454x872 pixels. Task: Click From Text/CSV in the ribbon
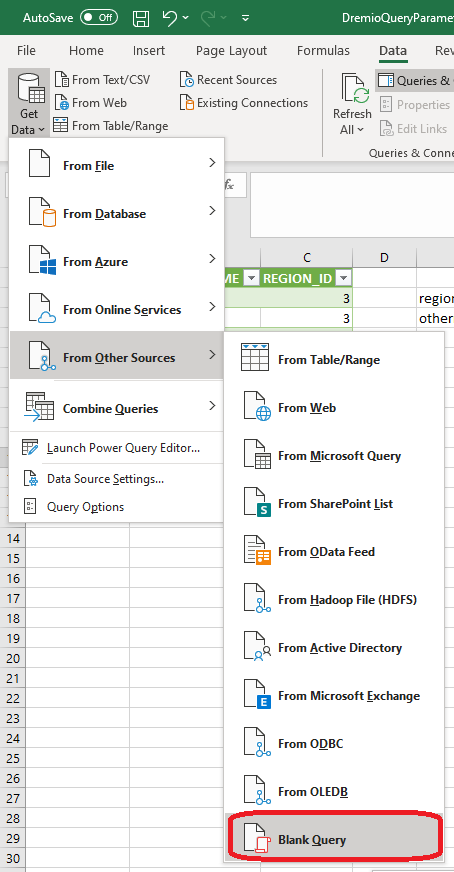tap(103, 80)
